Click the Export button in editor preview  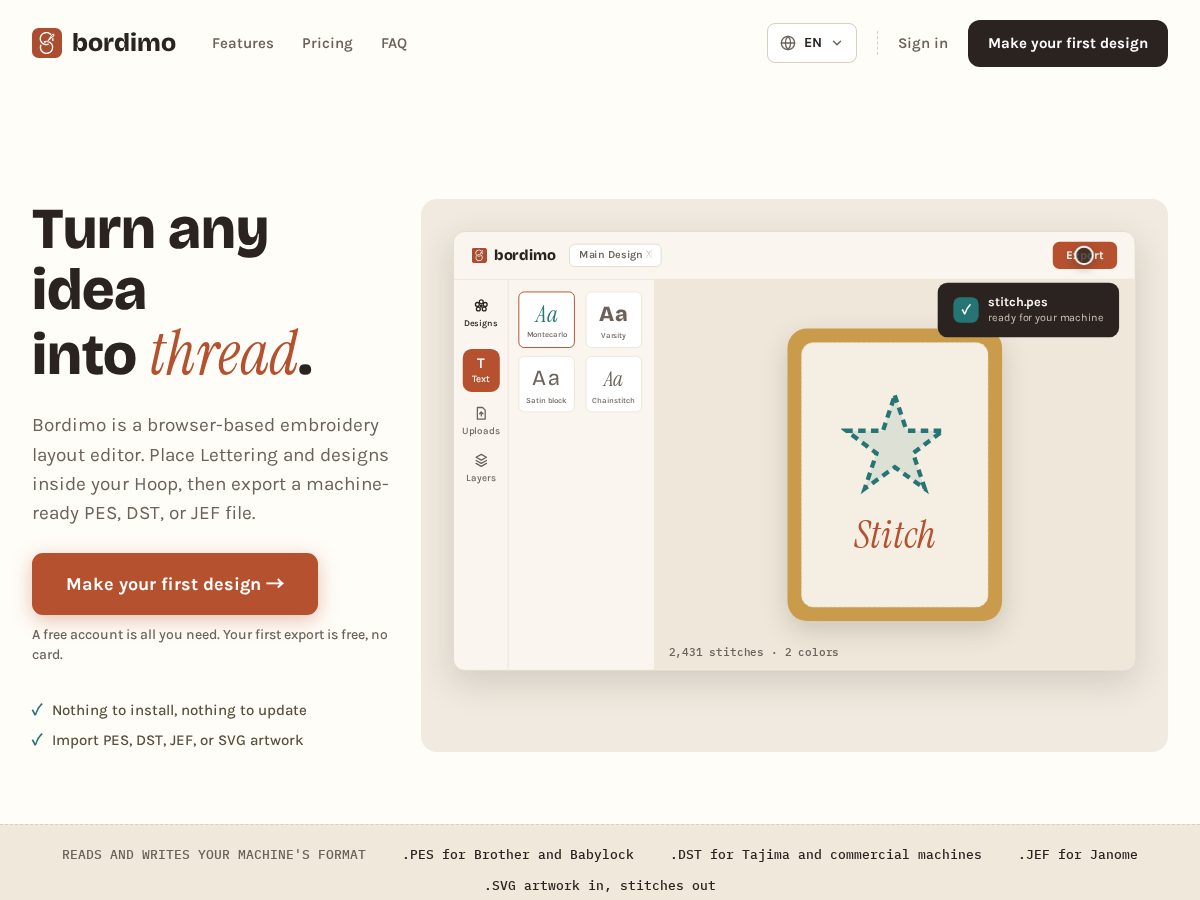point(1085,255)
